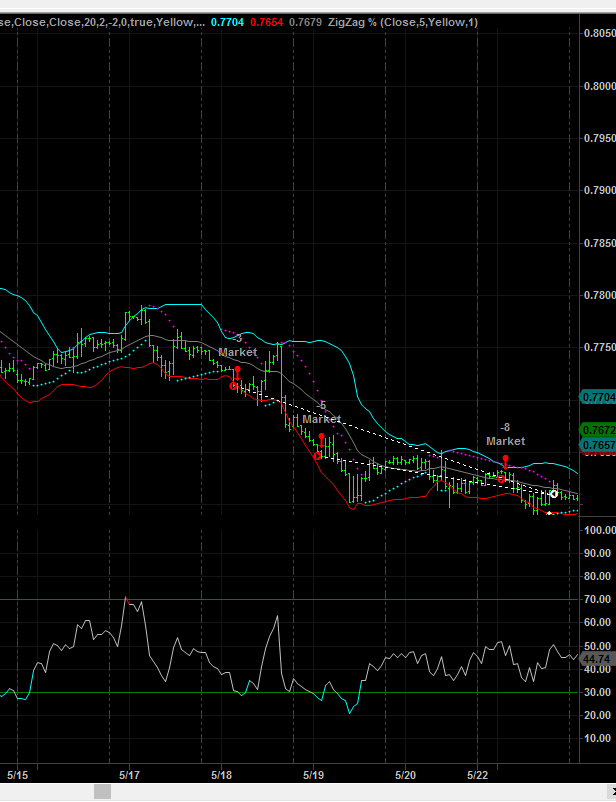Click the 5/17 date label on the time axis
This screenshot has width=616, height=802.
[129, 774]
